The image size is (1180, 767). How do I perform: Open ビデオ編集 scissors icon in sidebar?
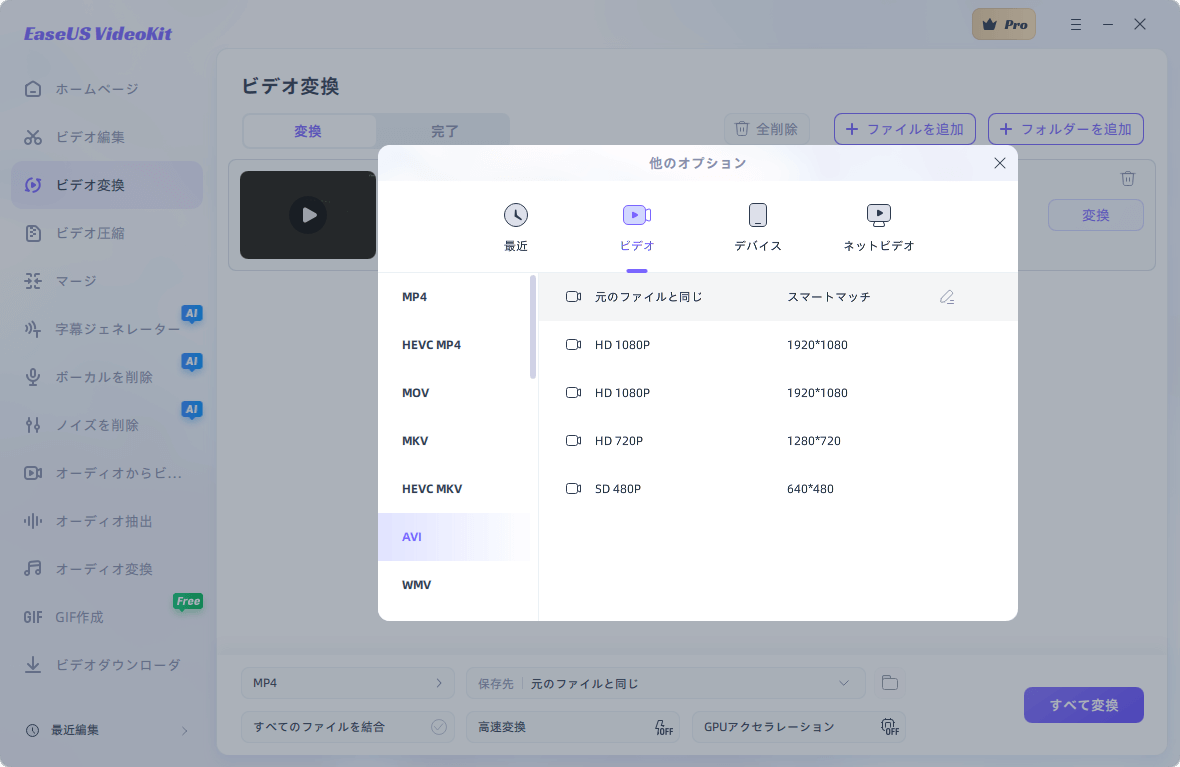point(32,137)
